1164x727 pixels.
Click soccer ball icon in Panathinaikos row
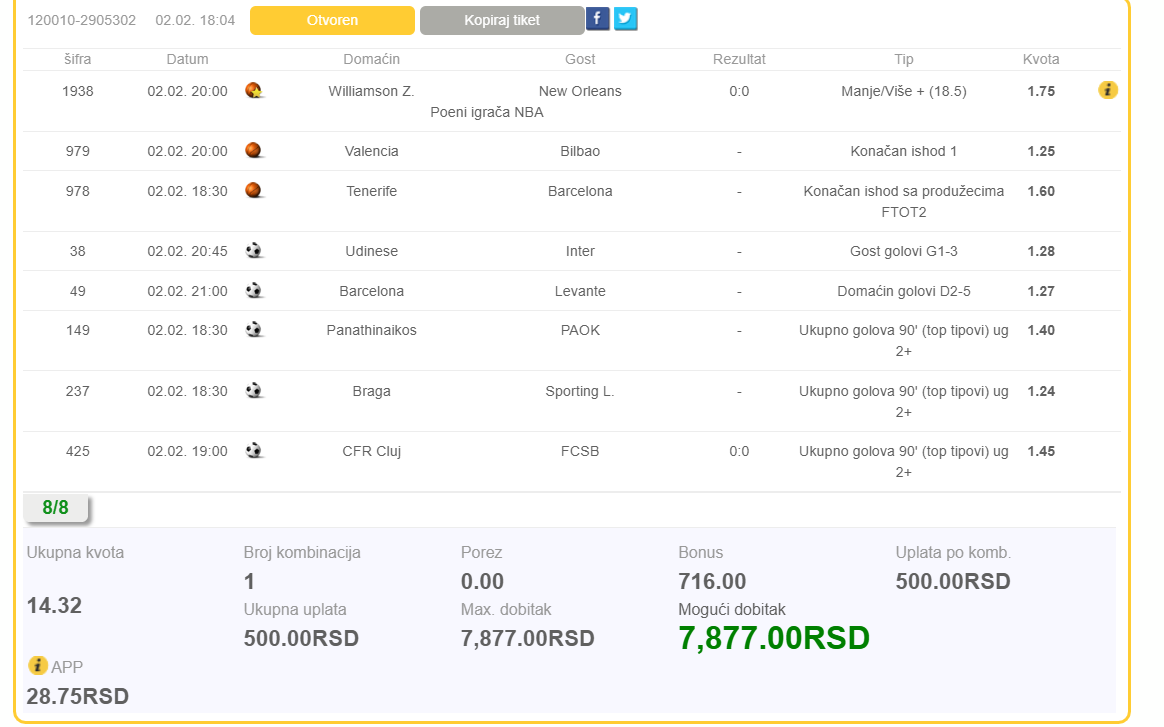tap(254, 330)
